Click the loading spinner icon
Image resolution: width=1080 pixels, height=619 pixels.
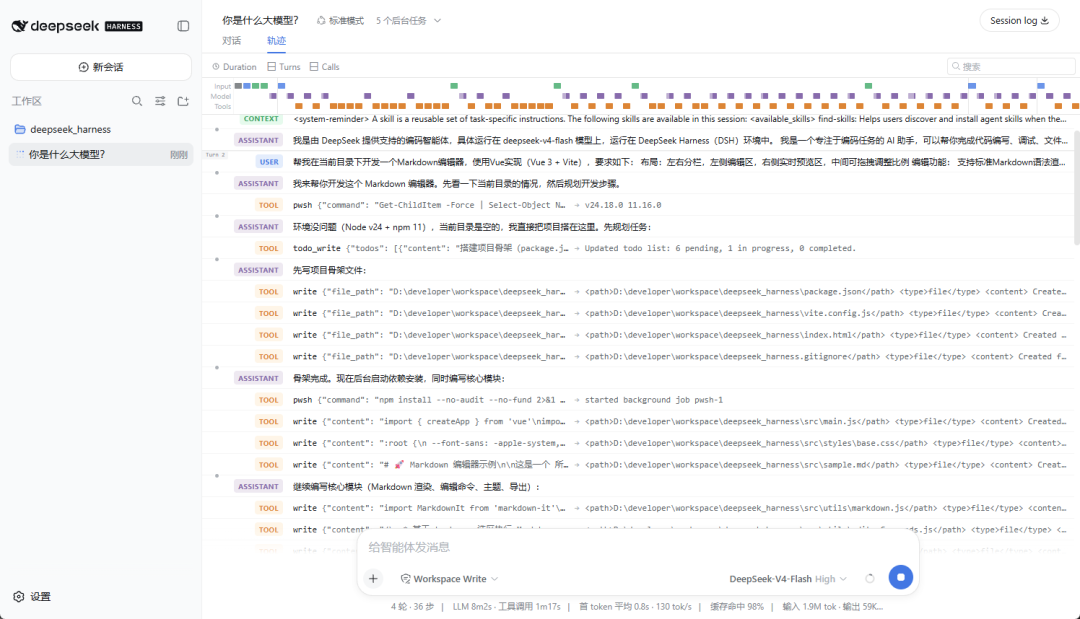(x=870, y=578)
